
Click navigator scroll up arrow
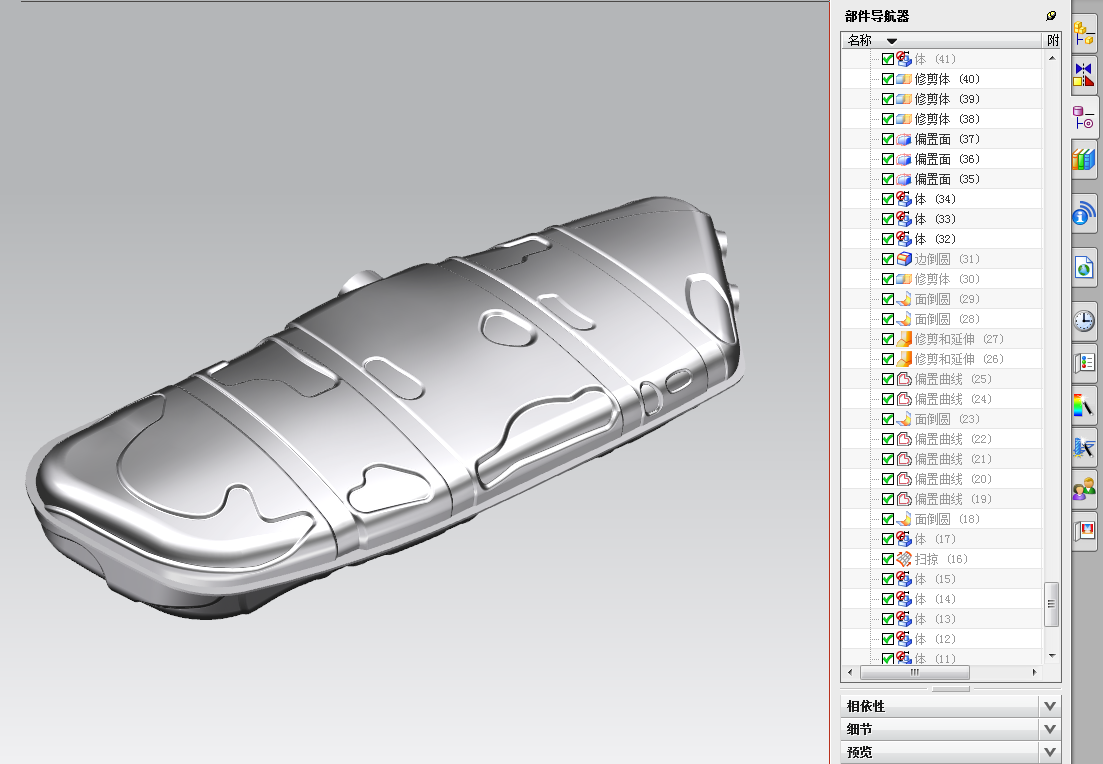point(1052,58)
